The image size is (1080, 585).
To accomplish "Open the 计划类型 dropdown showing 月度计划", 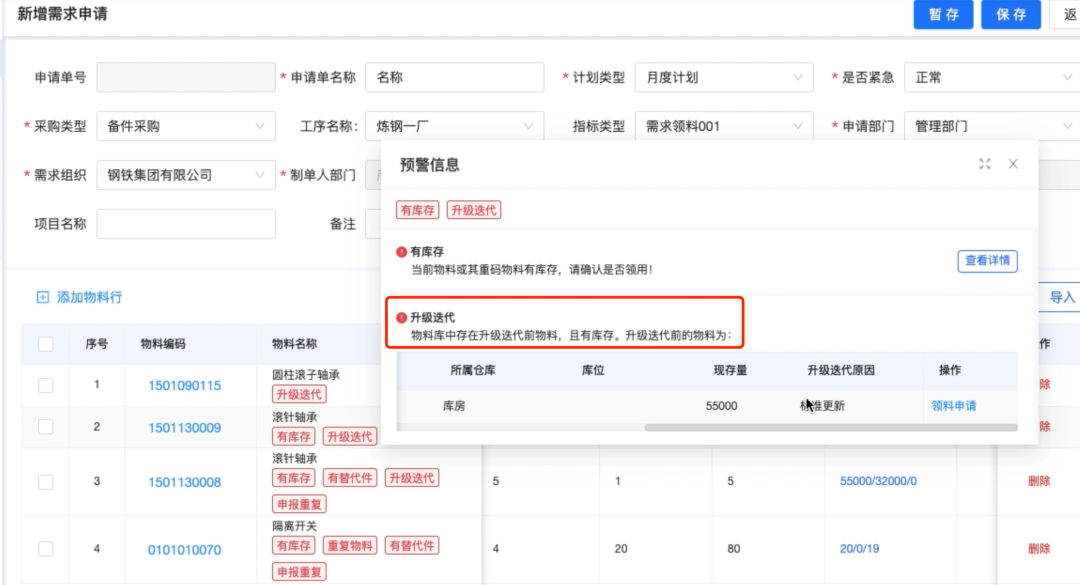I will click(725, 77).
